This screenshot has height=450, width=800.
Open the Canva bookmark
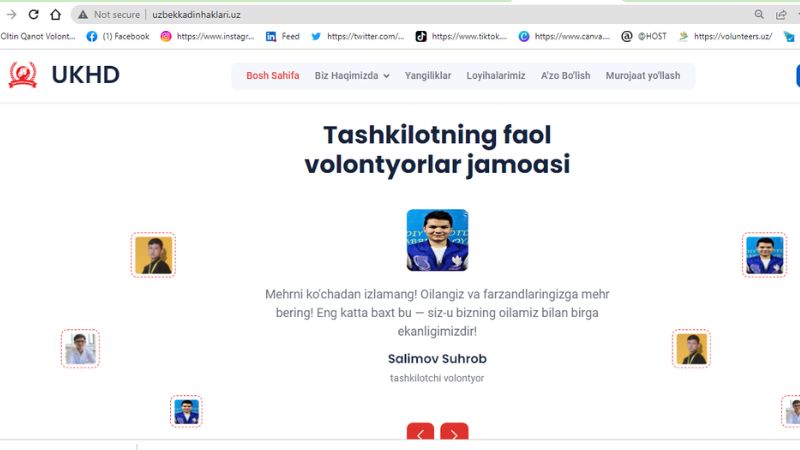click(564, 36)
